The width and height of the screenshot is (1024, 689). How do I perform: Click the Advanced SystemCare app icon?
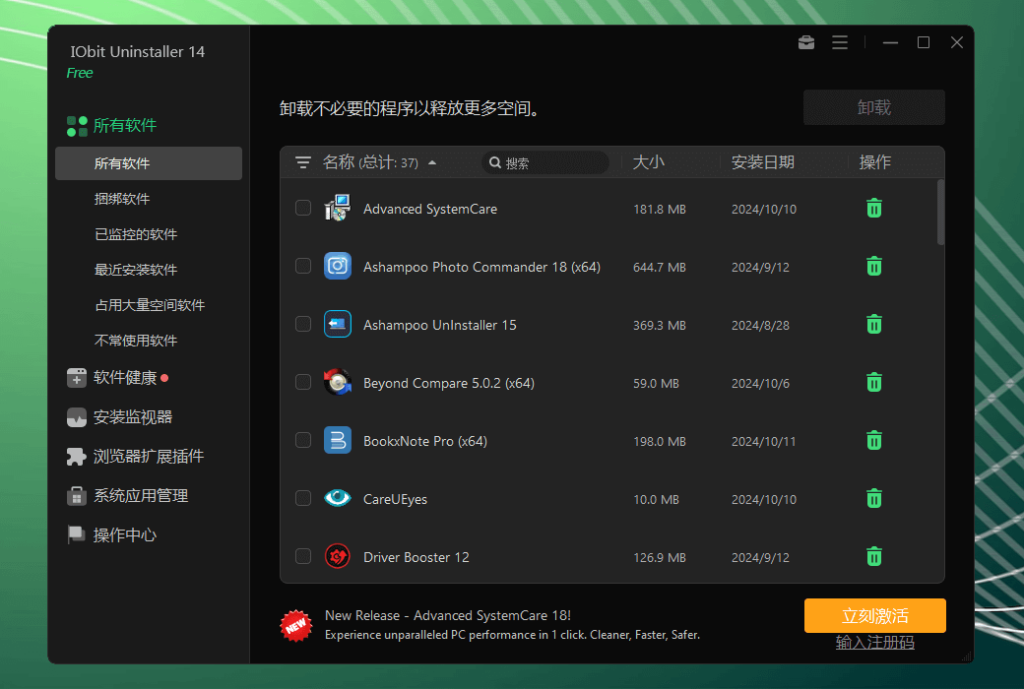pos(338,208)
